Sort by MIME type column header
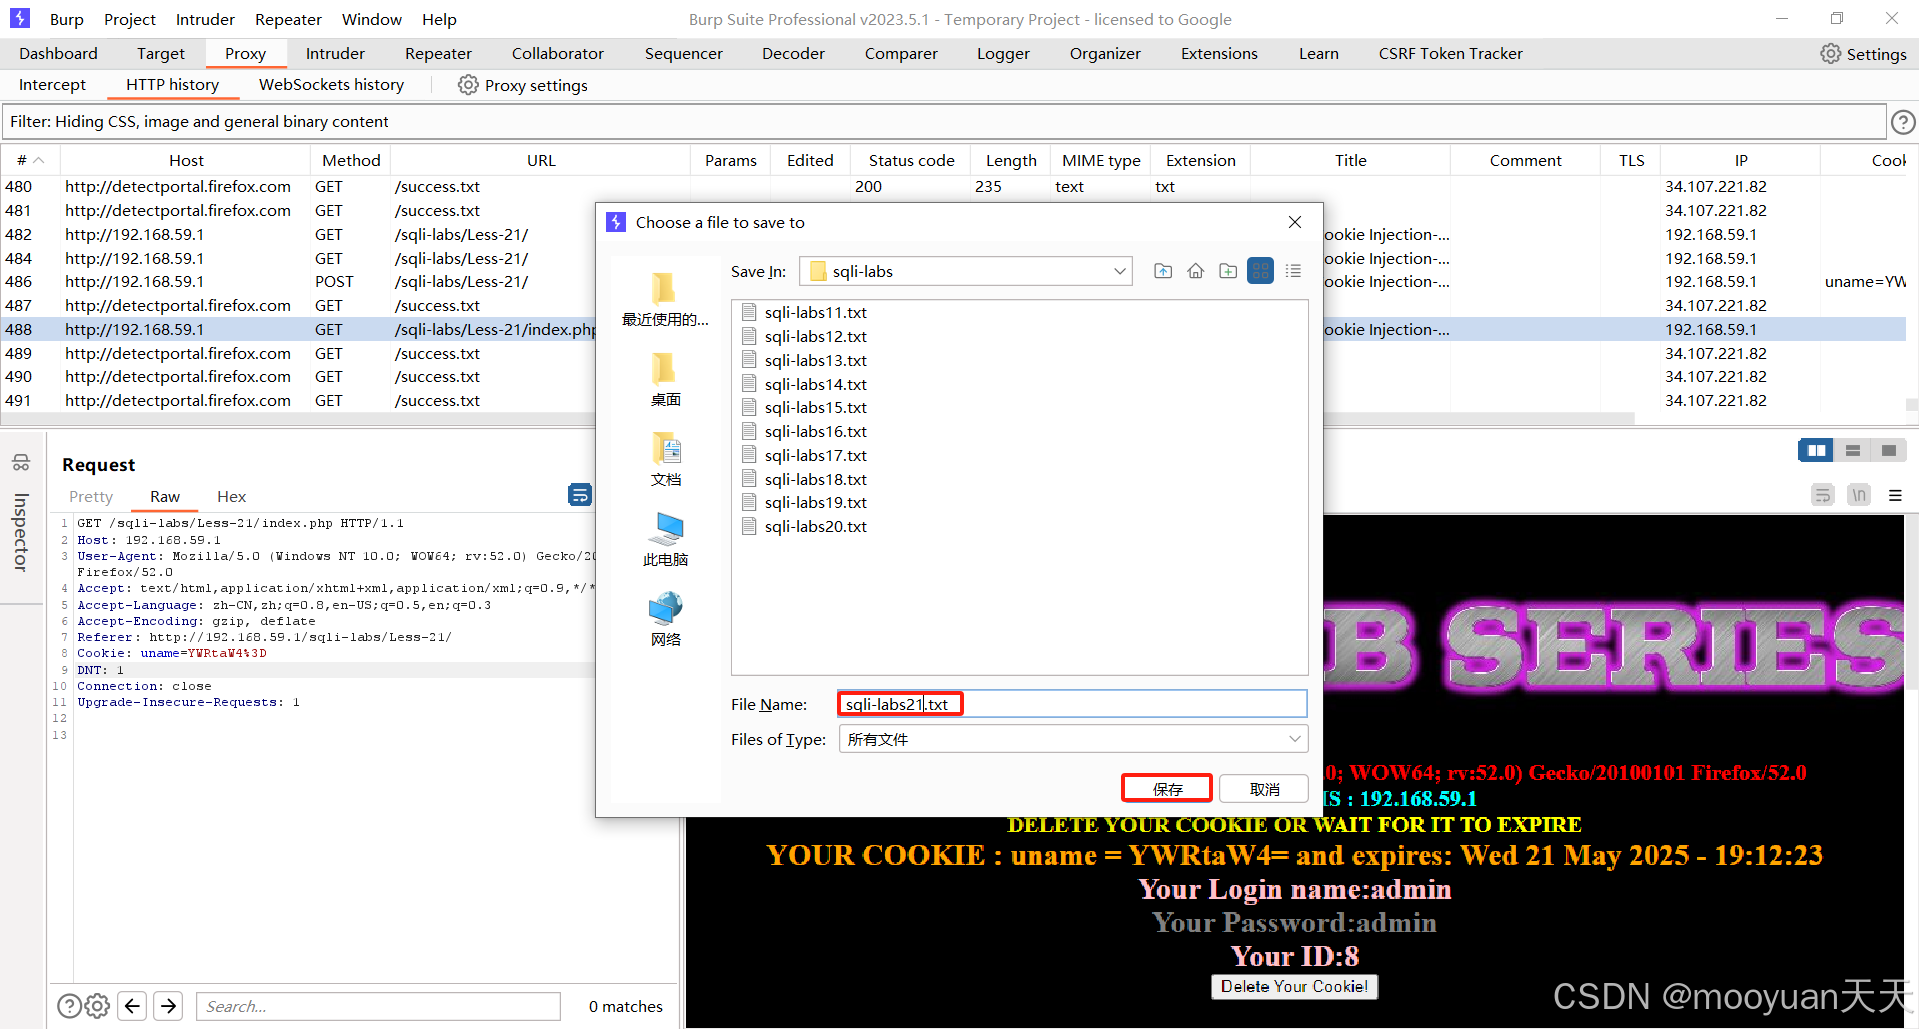Screen dimensions: 1919x1029 click(x=1101, y=160)
